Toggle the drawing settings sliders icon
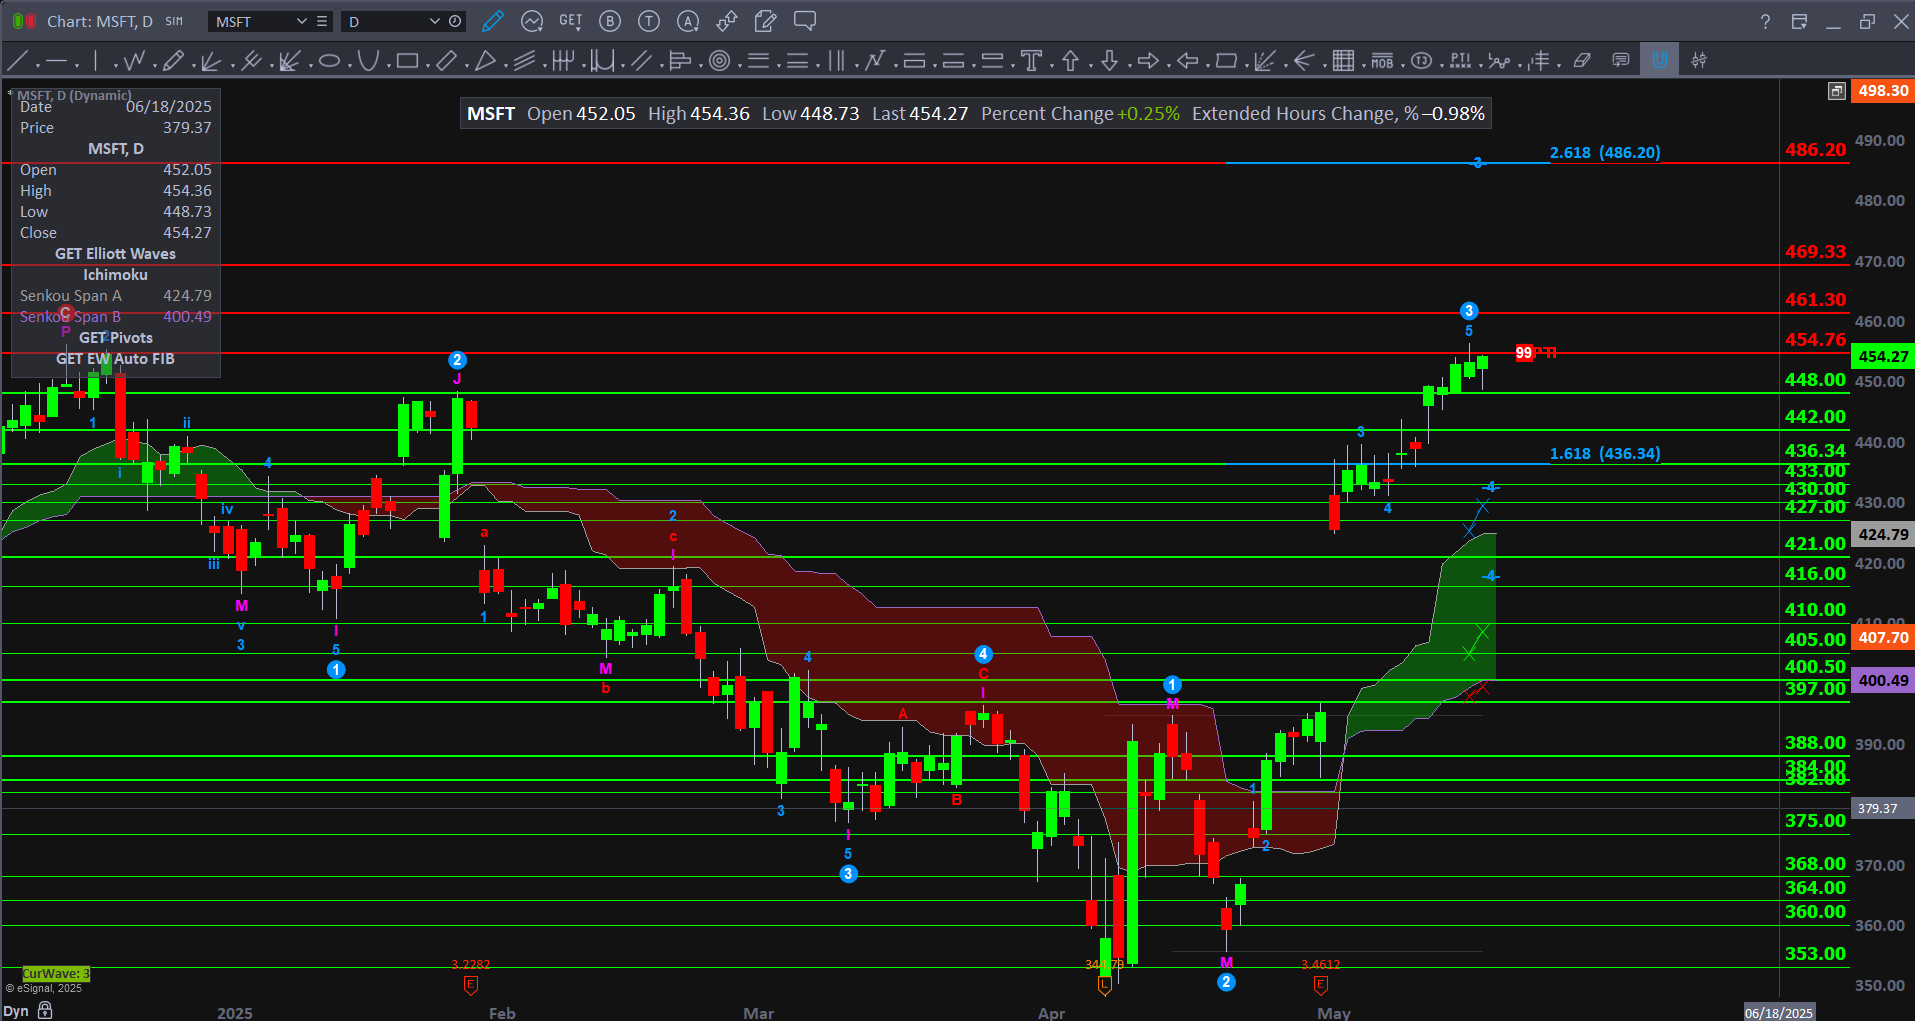This screenshot has height=1021, width=1915. coord(1699,61)
